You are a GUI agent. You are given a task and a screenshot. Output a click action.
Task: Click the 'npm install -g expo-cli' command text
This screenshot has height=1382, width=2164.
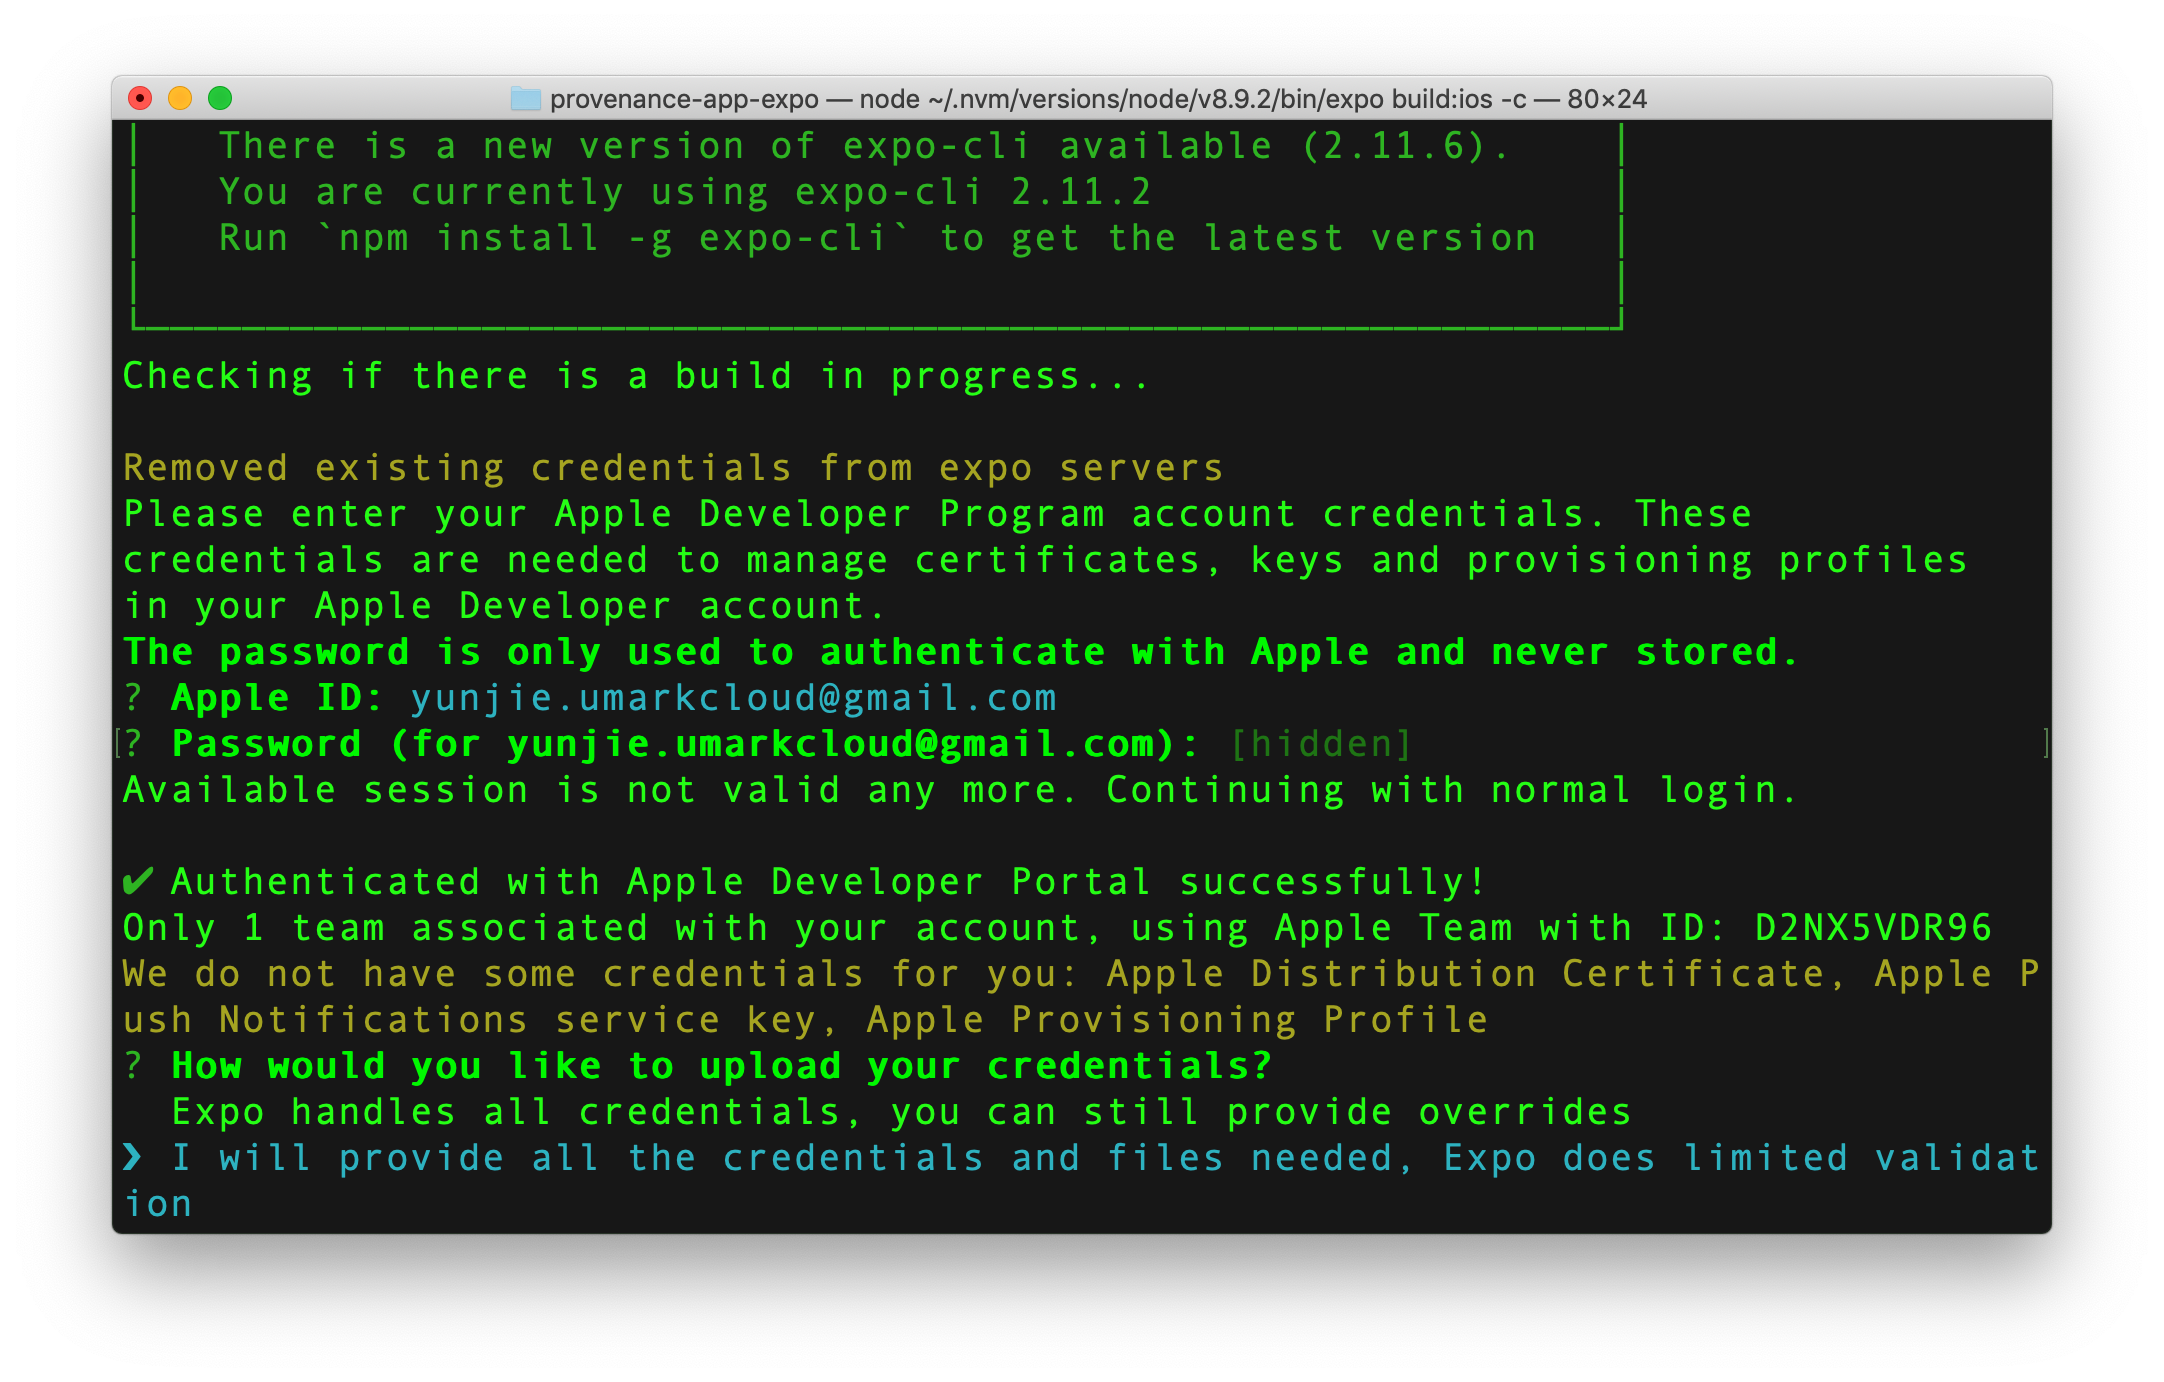(x=613, y=239)
